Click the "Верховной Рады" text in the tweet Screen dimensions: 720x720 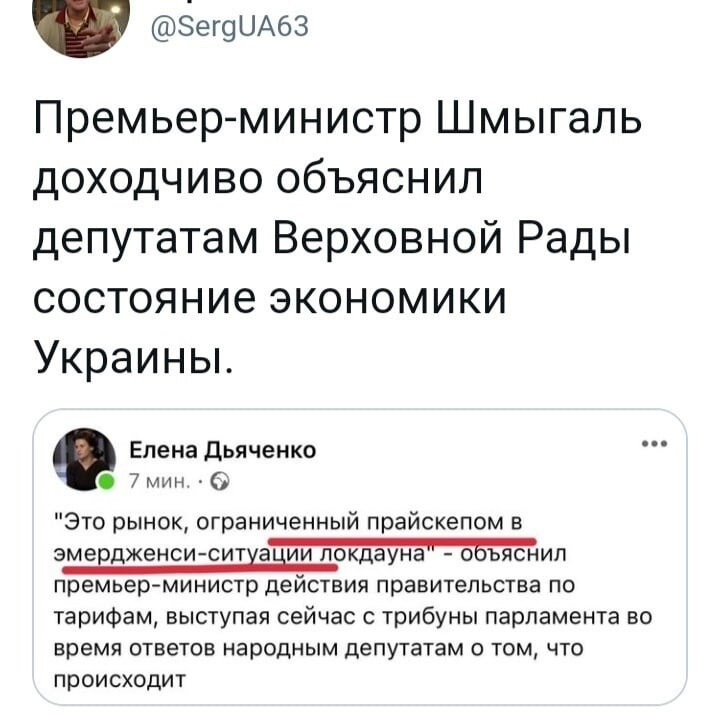click(452, 240)
